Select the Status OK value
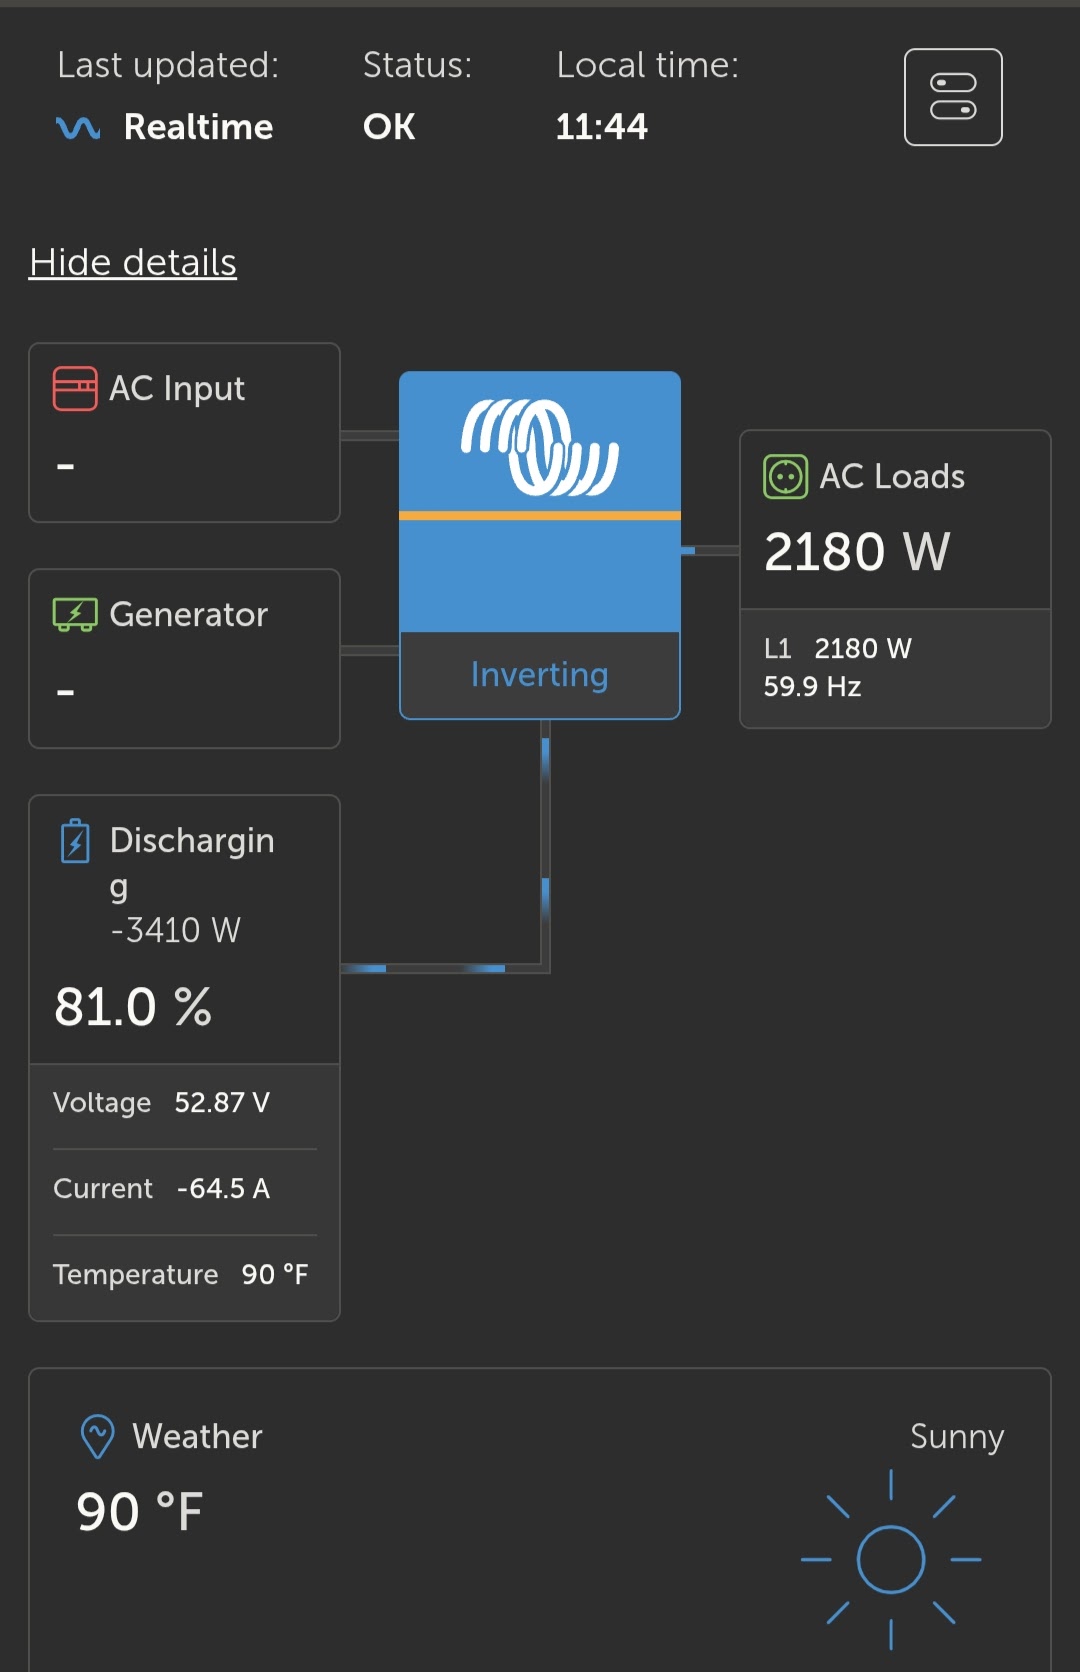Screen dimensions: 1080x1672 (x=389, y=127)
